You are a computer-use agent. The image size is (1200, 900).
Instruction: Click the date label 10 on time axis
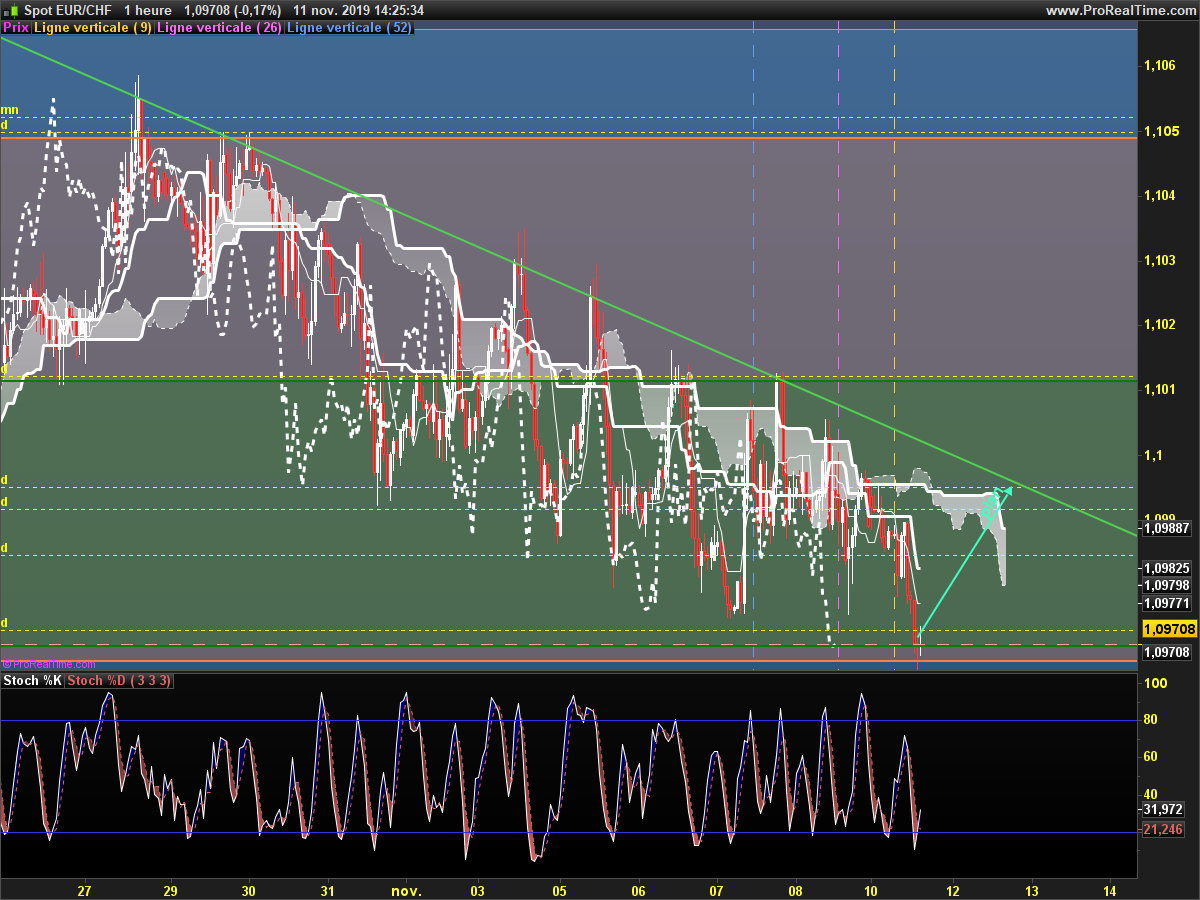[872, 890]
